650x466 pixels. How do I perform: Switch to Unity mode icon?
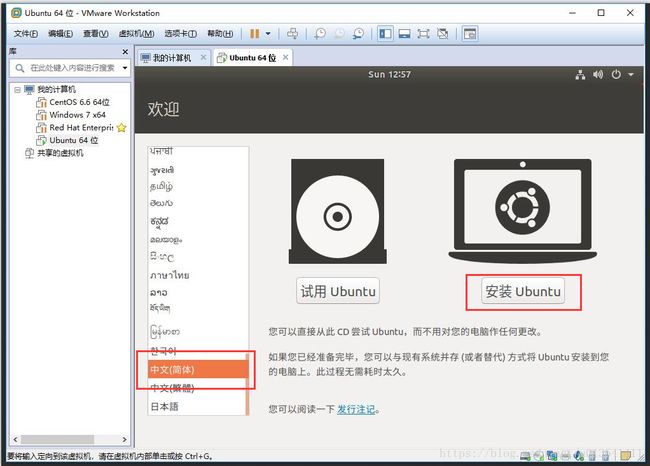click(443, 34)
